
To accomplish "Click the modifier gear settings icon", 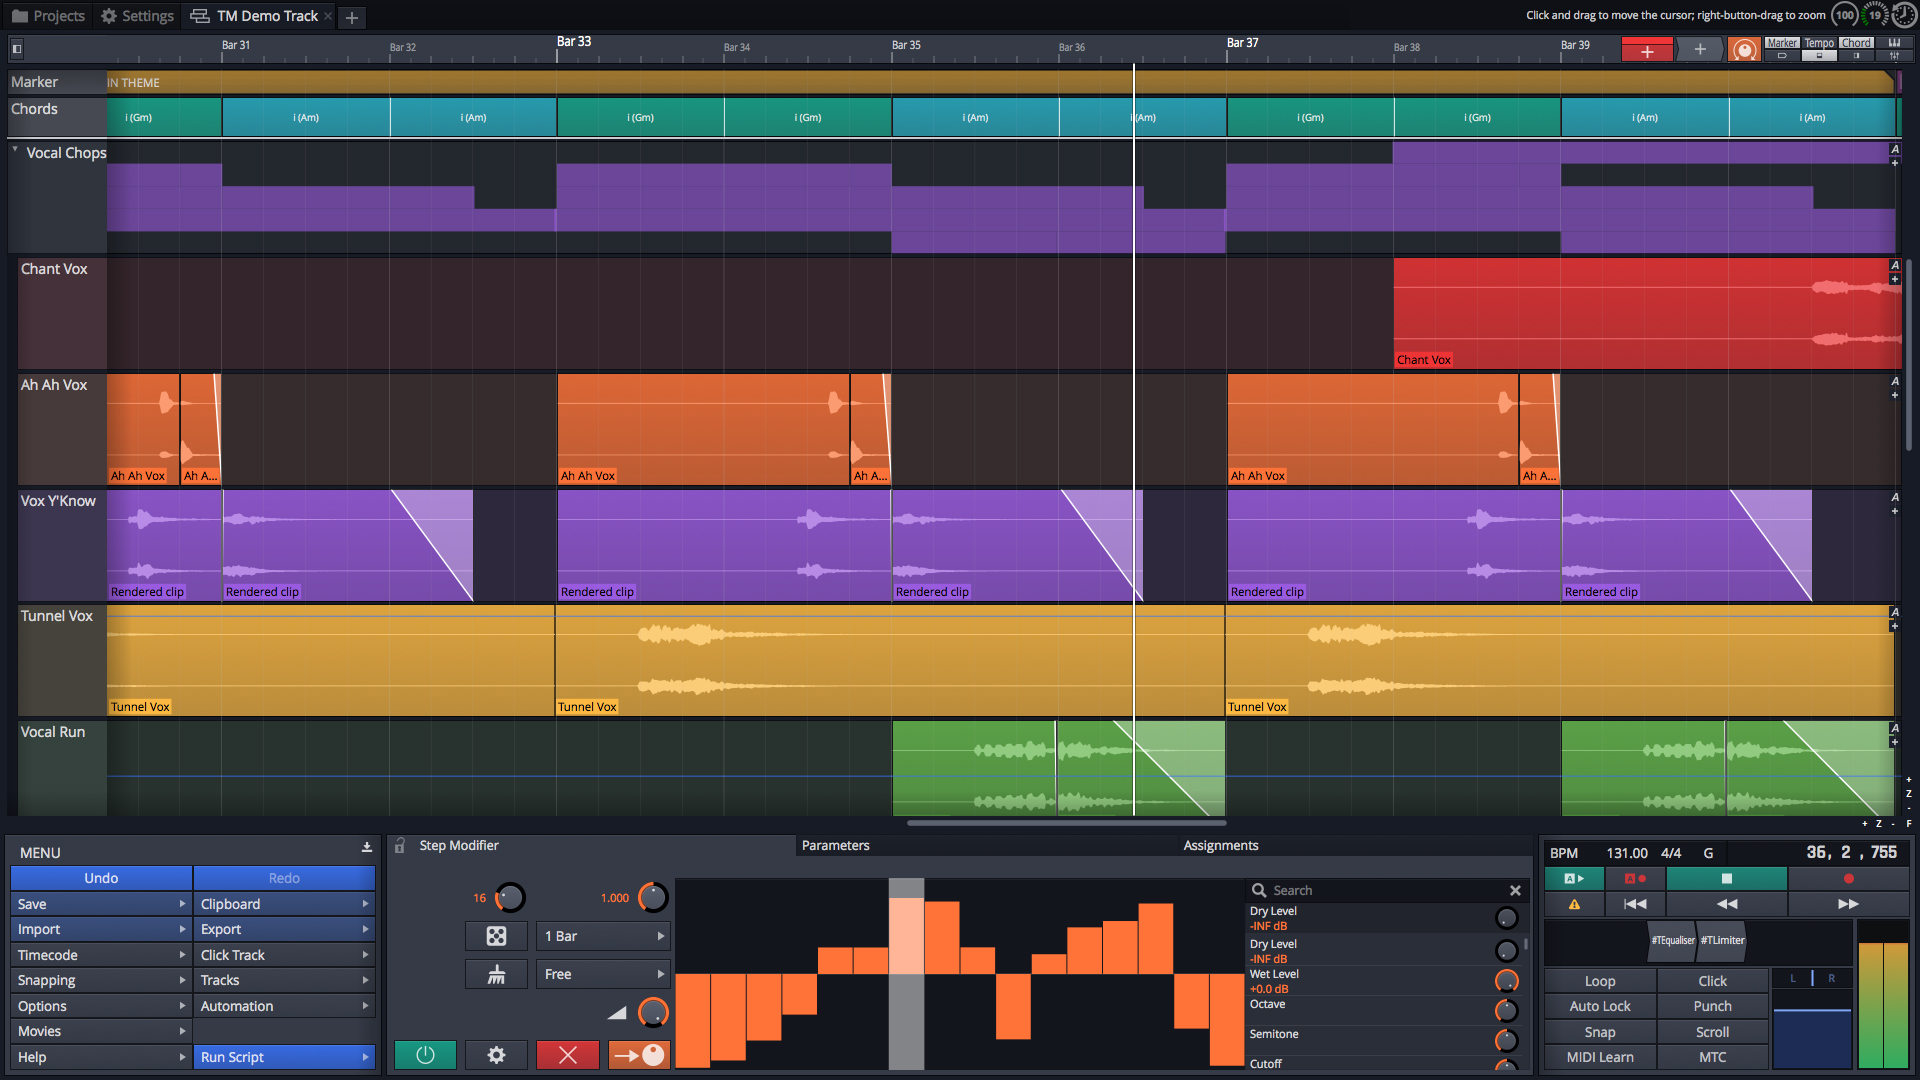I will [496, 1055].
